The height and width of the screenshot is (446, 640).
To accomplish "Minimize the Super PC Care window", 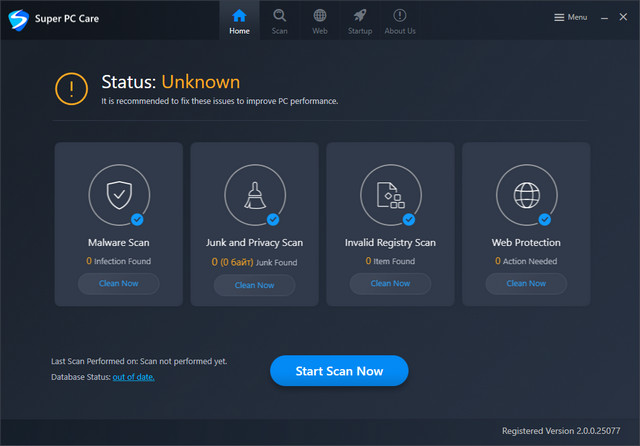I will pos(604,18).
